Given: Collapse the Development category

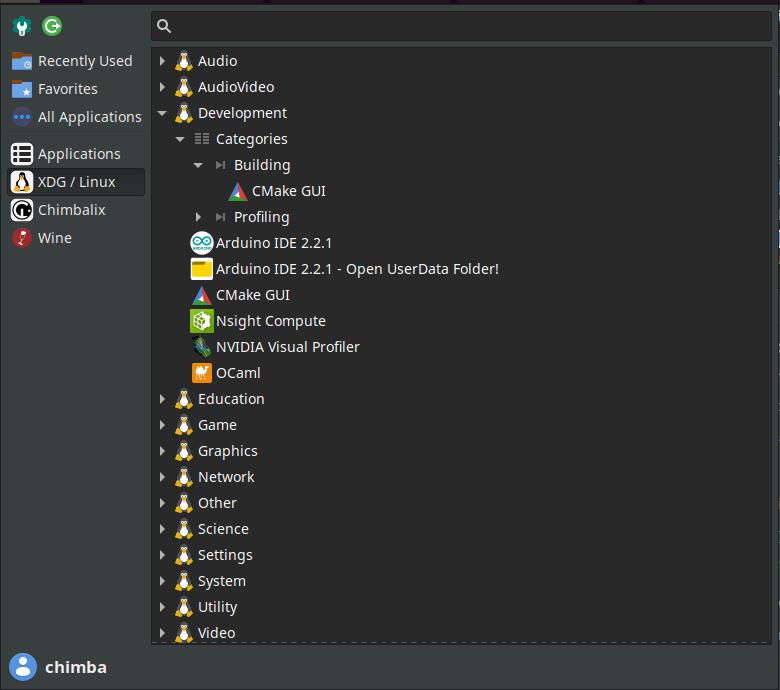Looking at the screenshot, I should pyautogui.click(x=162, y=113).
